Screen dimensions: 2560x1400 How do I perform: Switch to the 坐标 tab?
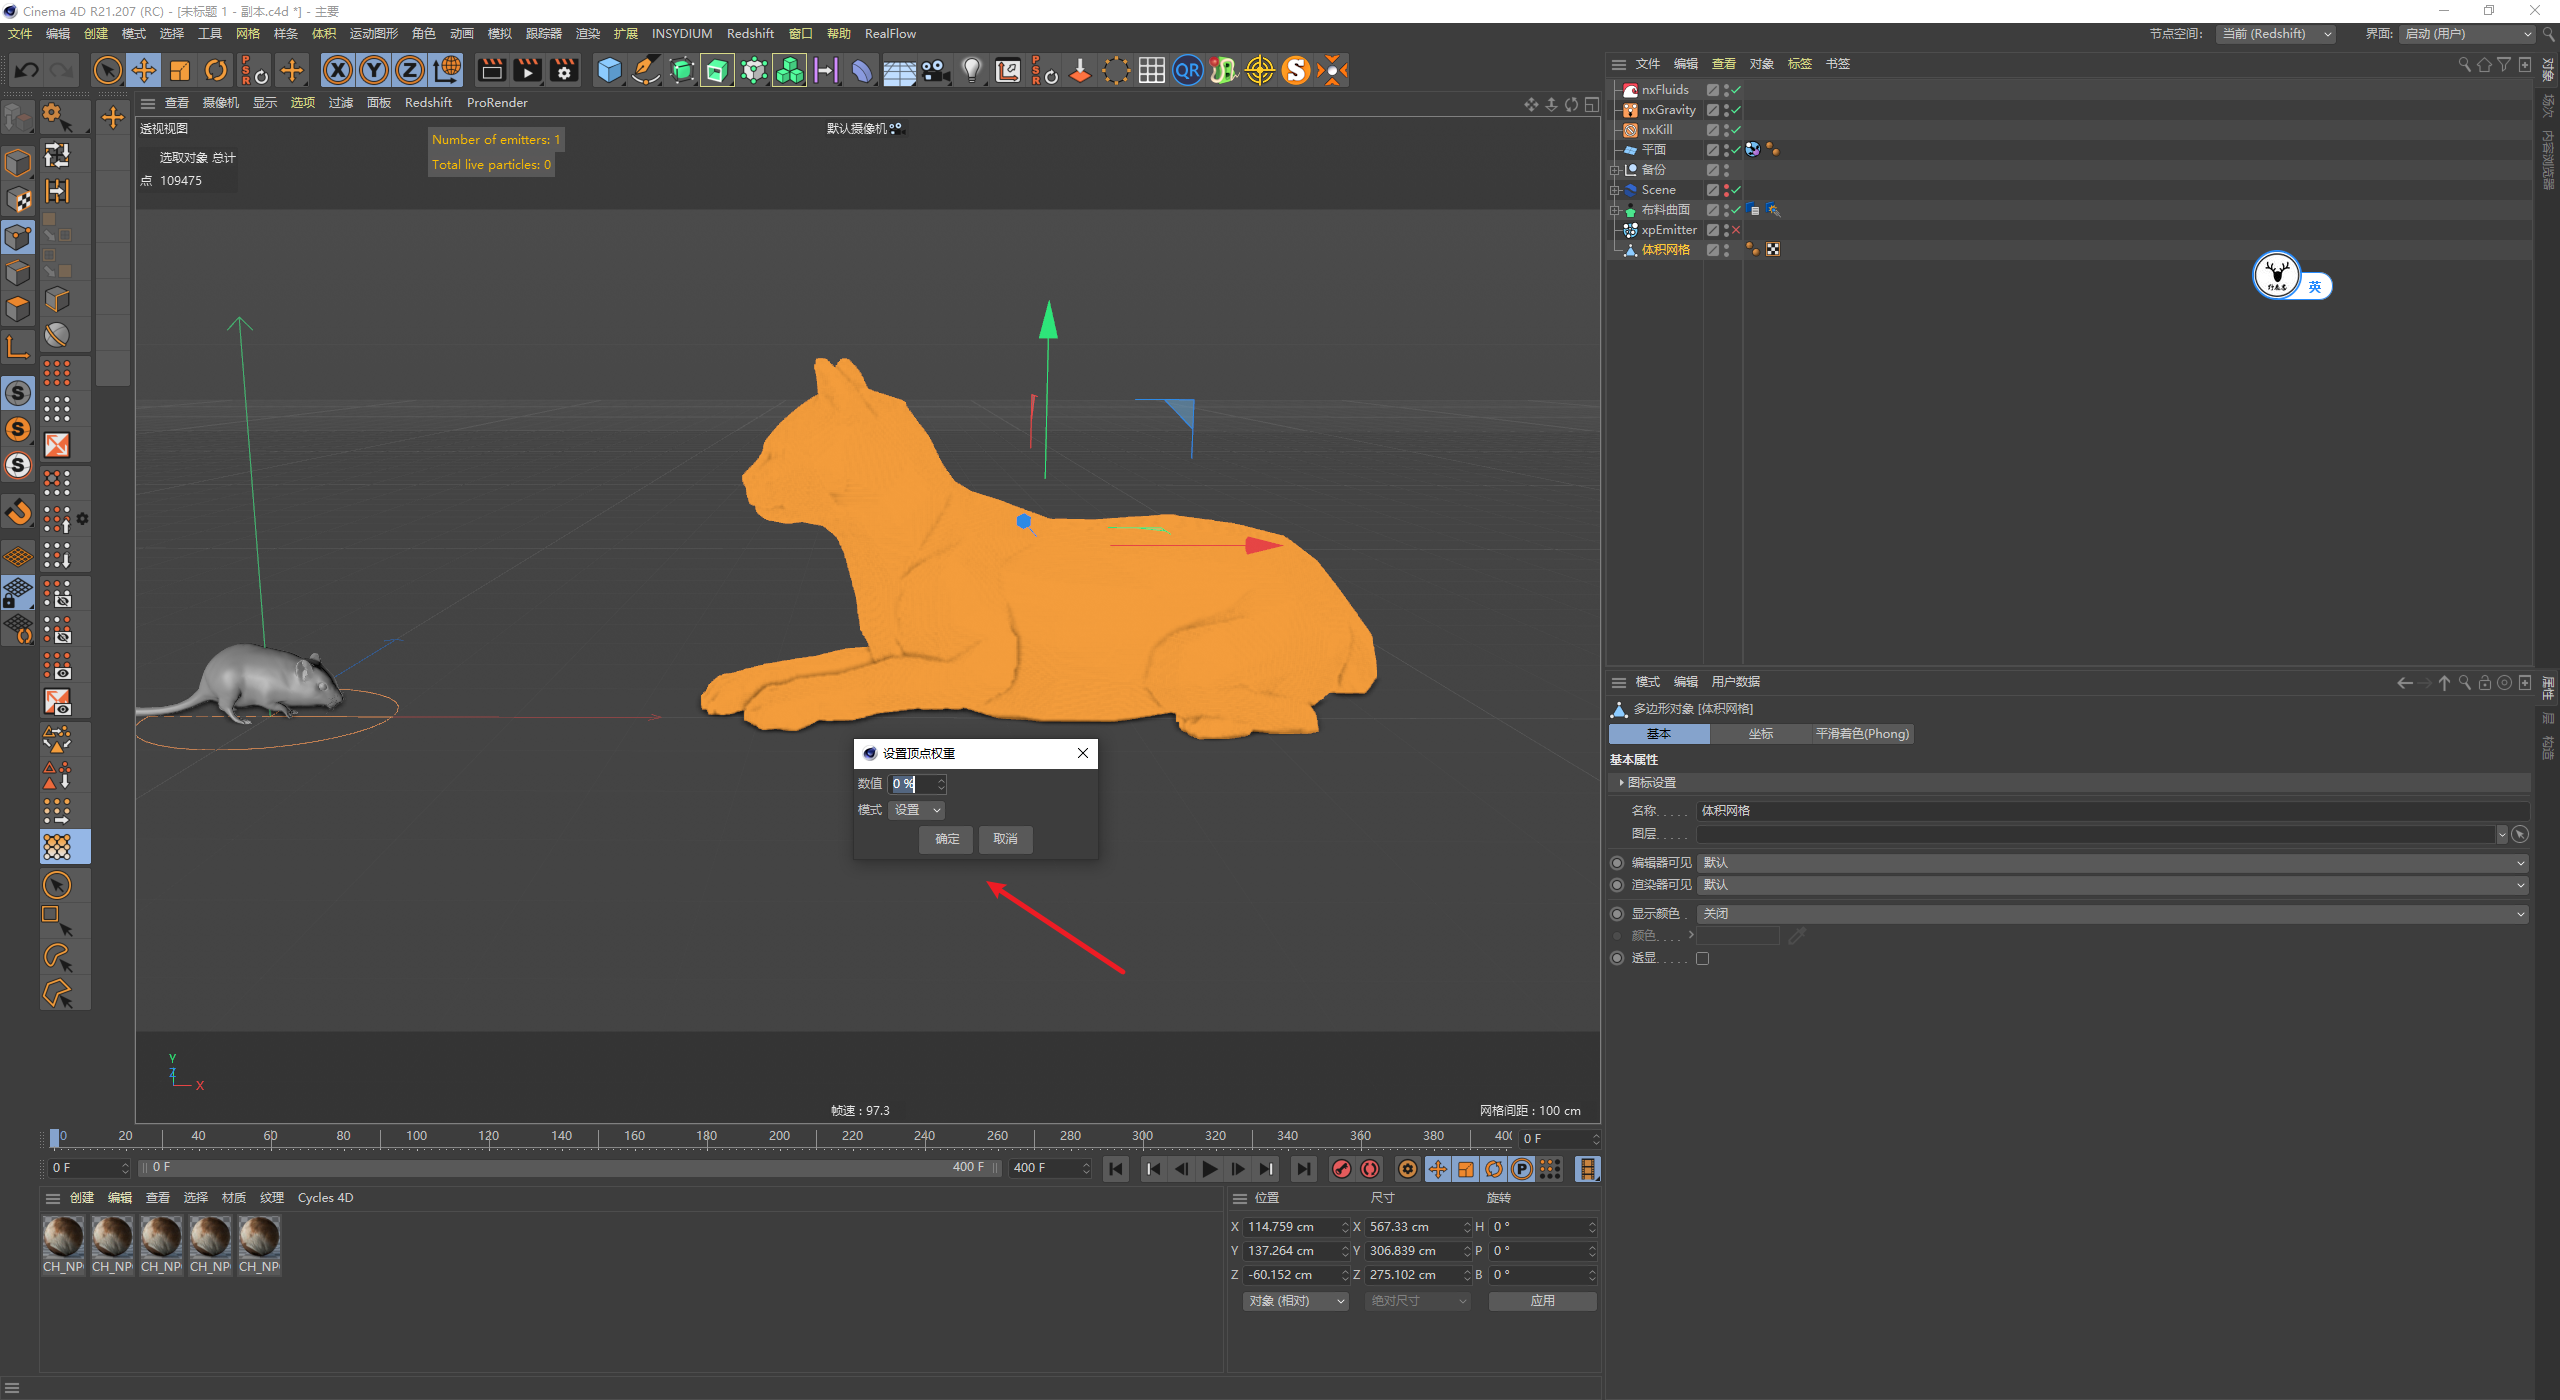(x=1760, y=734)
